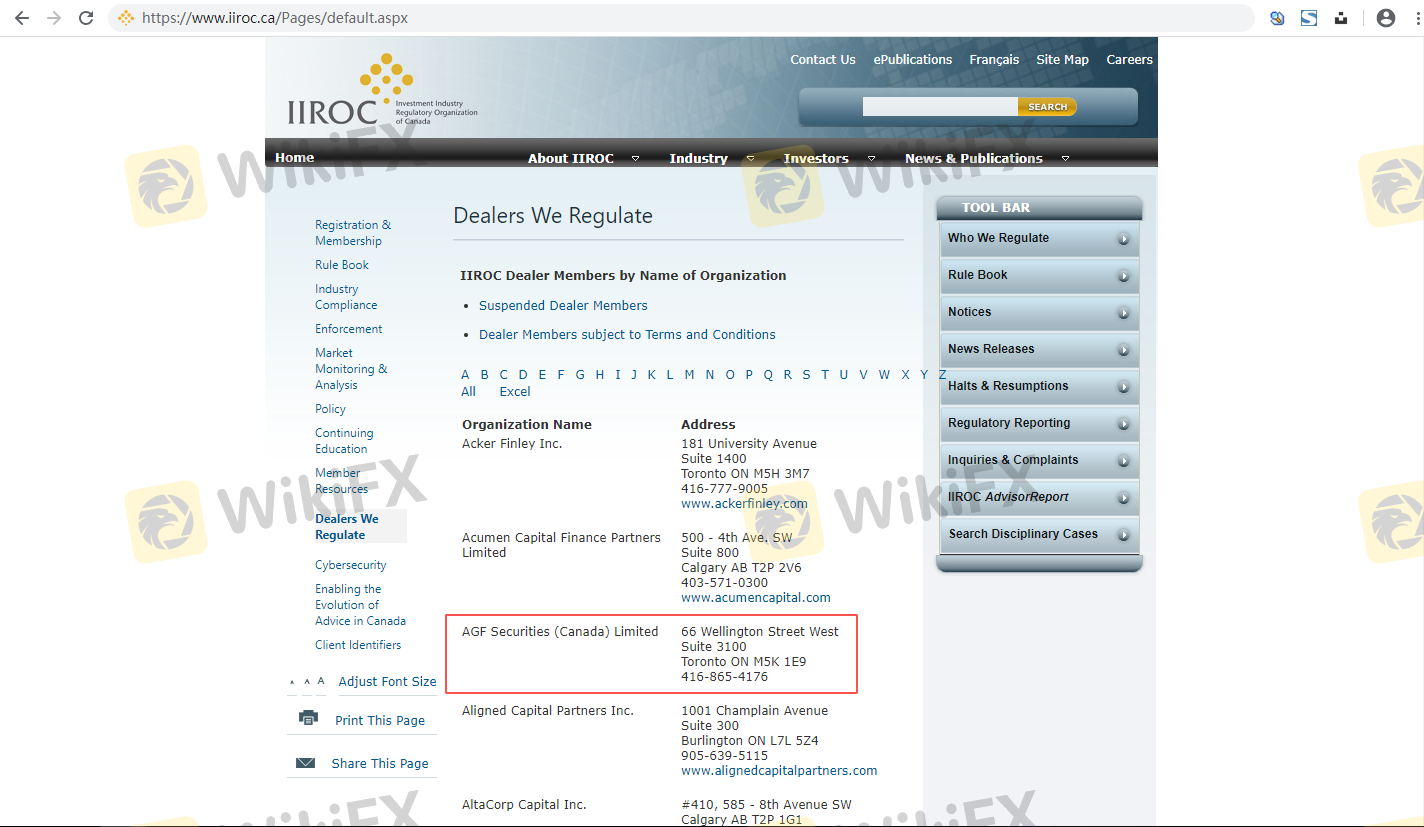Click the printer icon for Print This Page
The height and width of the screenshot is (827, 1424).
coord(308,718)
